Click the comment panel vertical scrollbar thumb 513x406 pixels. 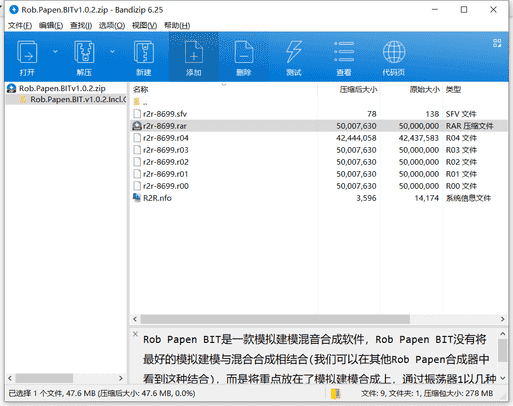point(503,351)
